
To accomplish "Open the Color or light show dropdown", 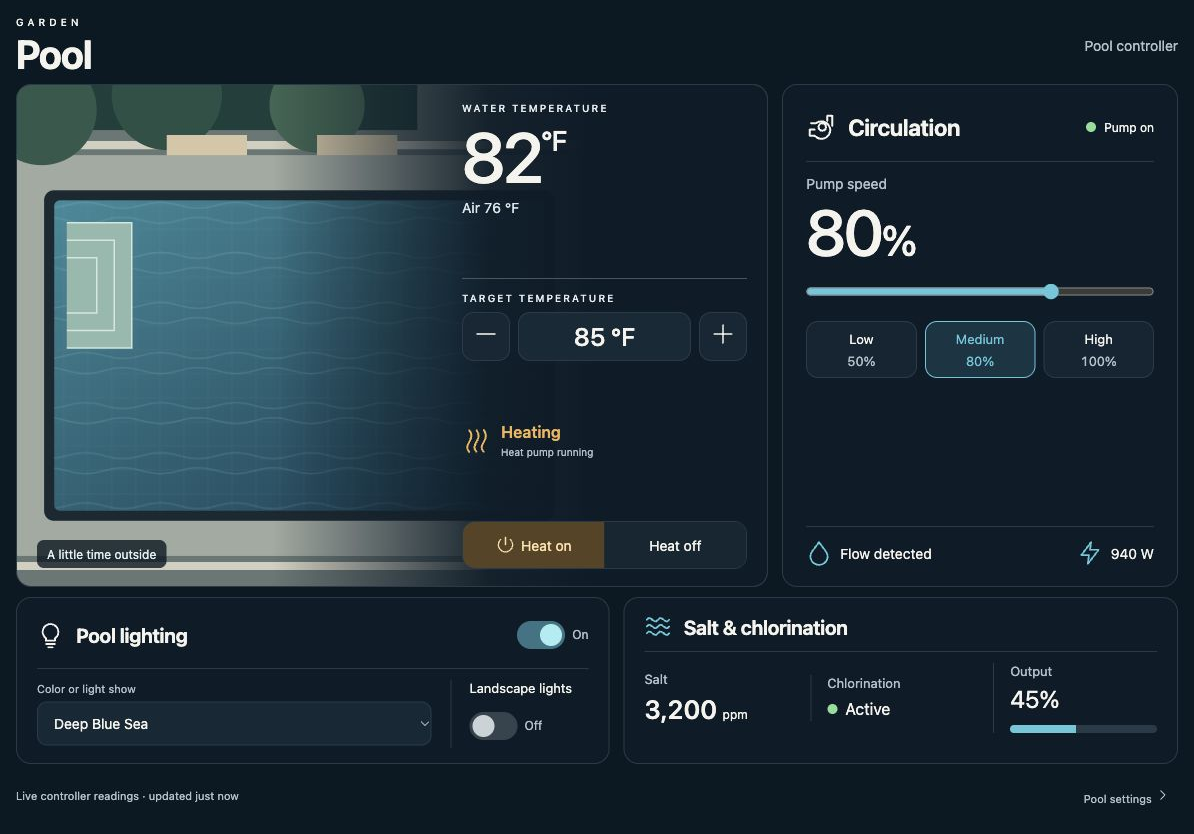I will click(x=234, y=724).
